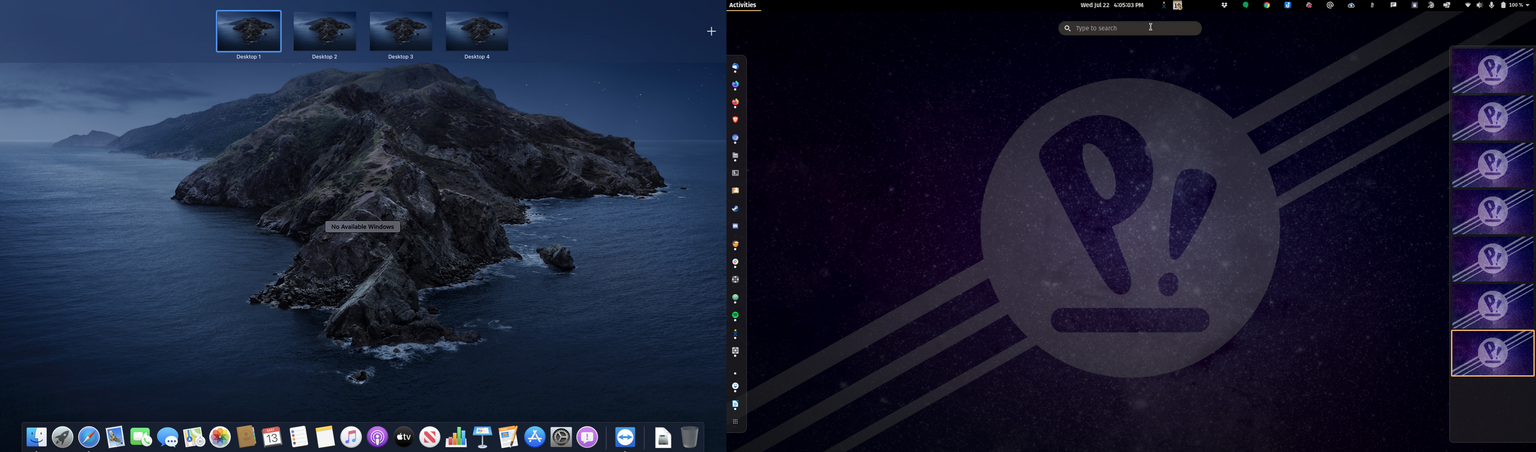
Task: Open the system menu arrow beside 100%
Action: (x=1529, y=5)
